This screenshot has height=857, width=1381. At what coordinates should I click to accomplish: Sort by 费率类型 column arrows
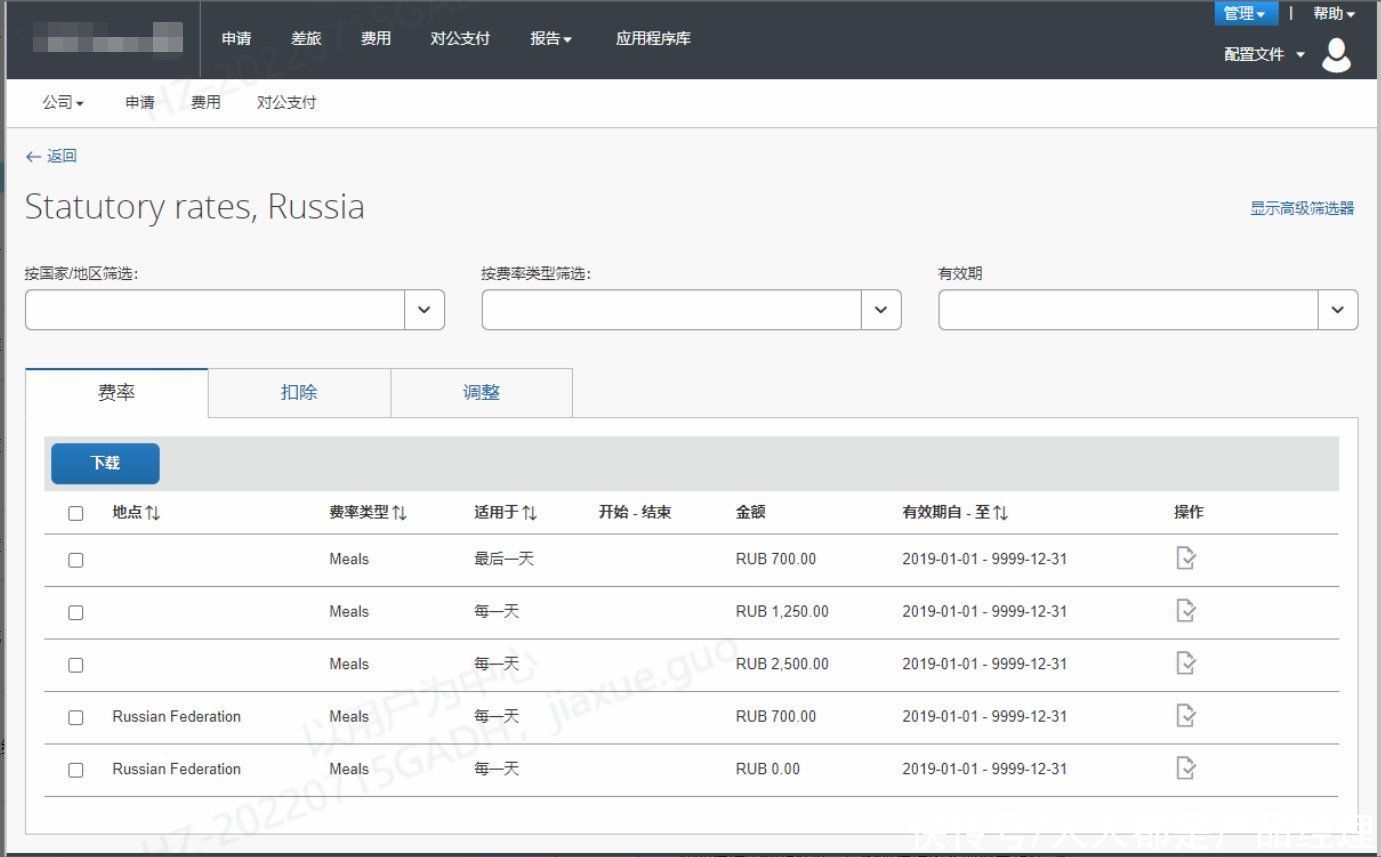[400, 513]
